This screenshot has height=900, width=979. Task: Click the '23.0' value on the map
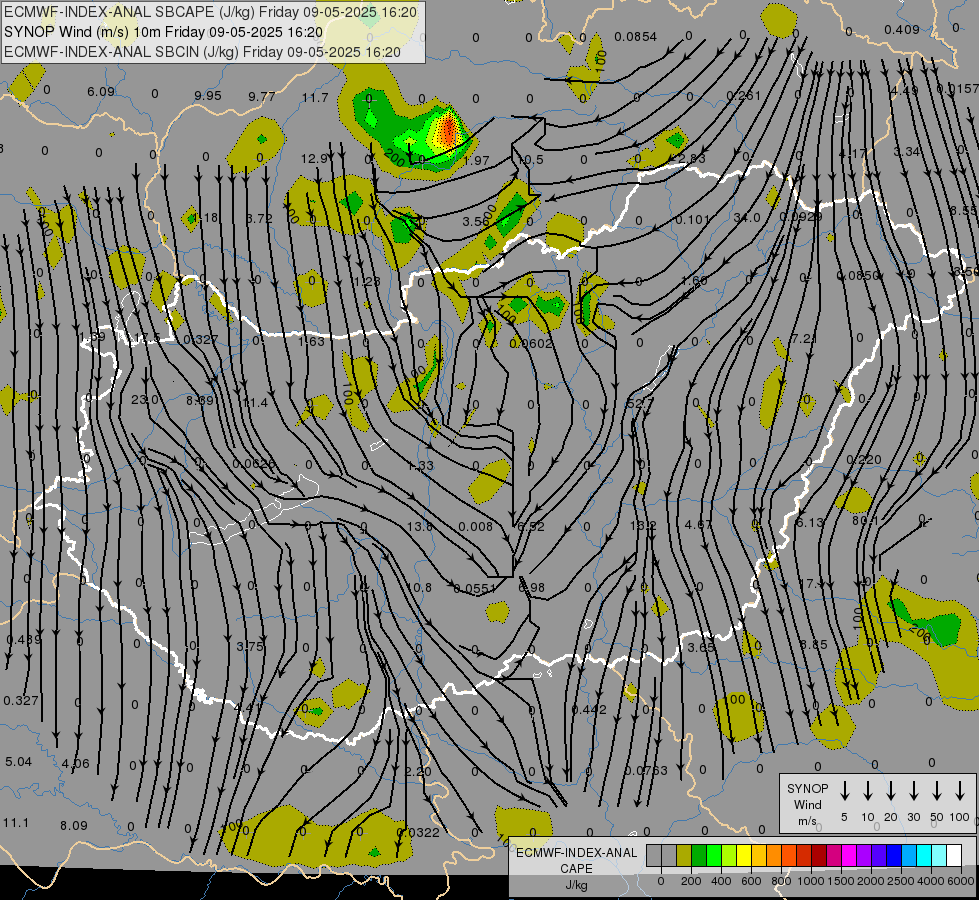pos(145,399)
